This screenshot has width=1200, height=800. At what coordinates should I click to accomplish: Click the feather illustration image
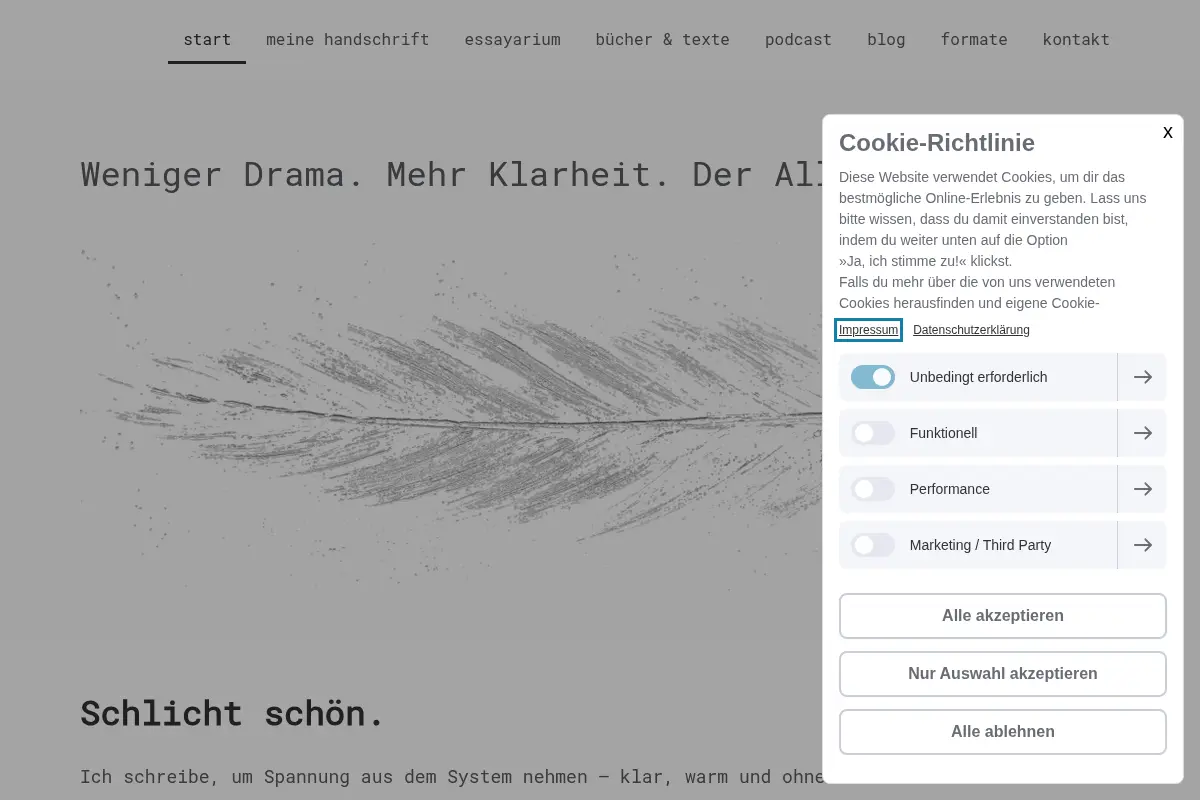tap(452, 418)
